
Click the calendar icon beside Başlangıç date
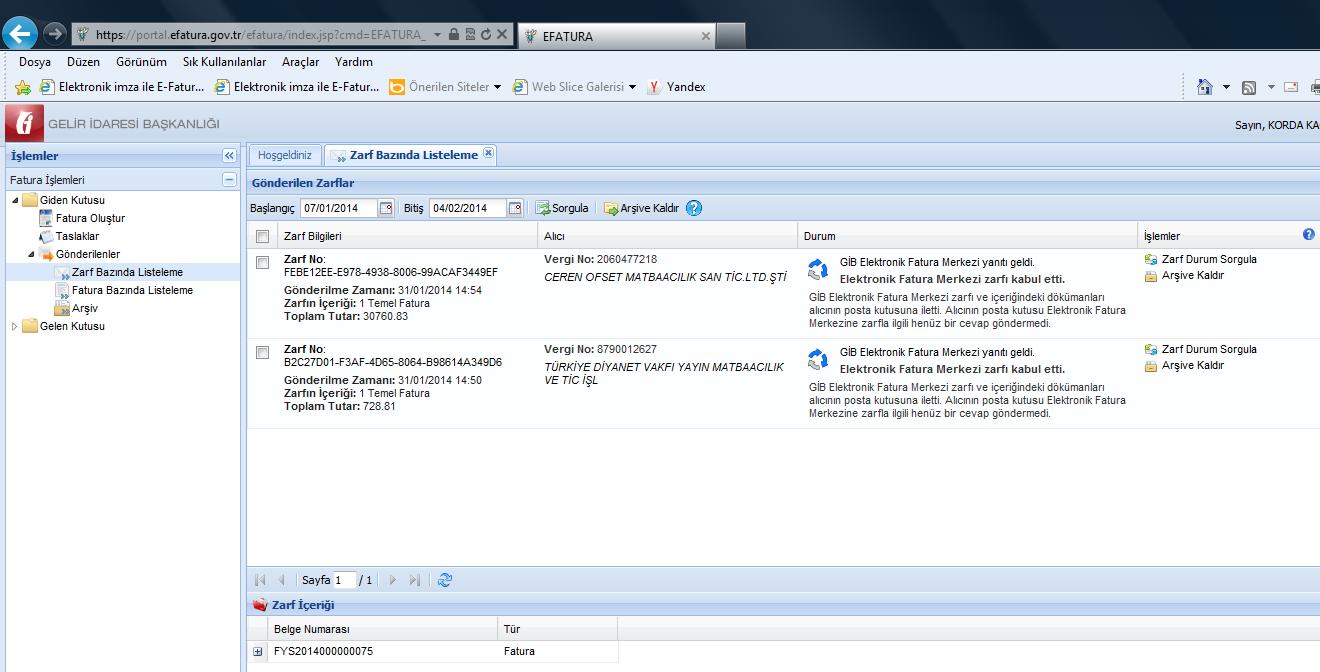click(386, 208)
